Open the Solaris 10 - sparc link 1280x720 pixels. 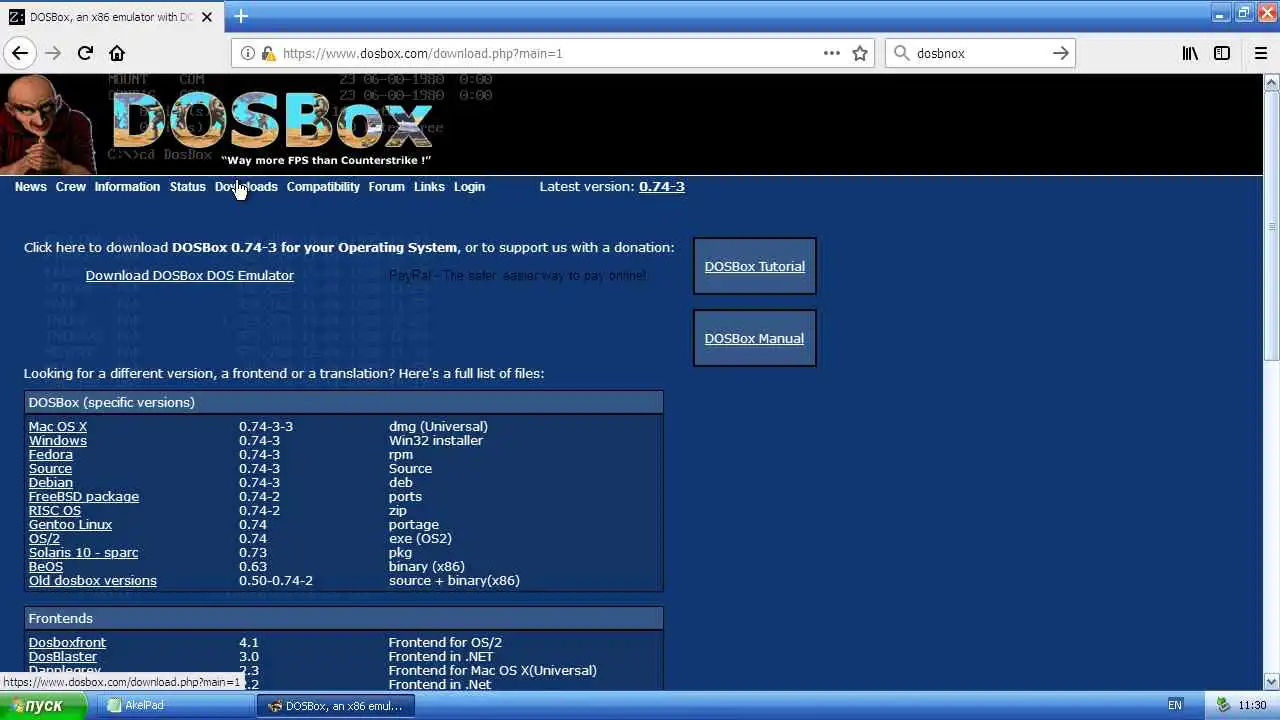(x=84, y=552)
